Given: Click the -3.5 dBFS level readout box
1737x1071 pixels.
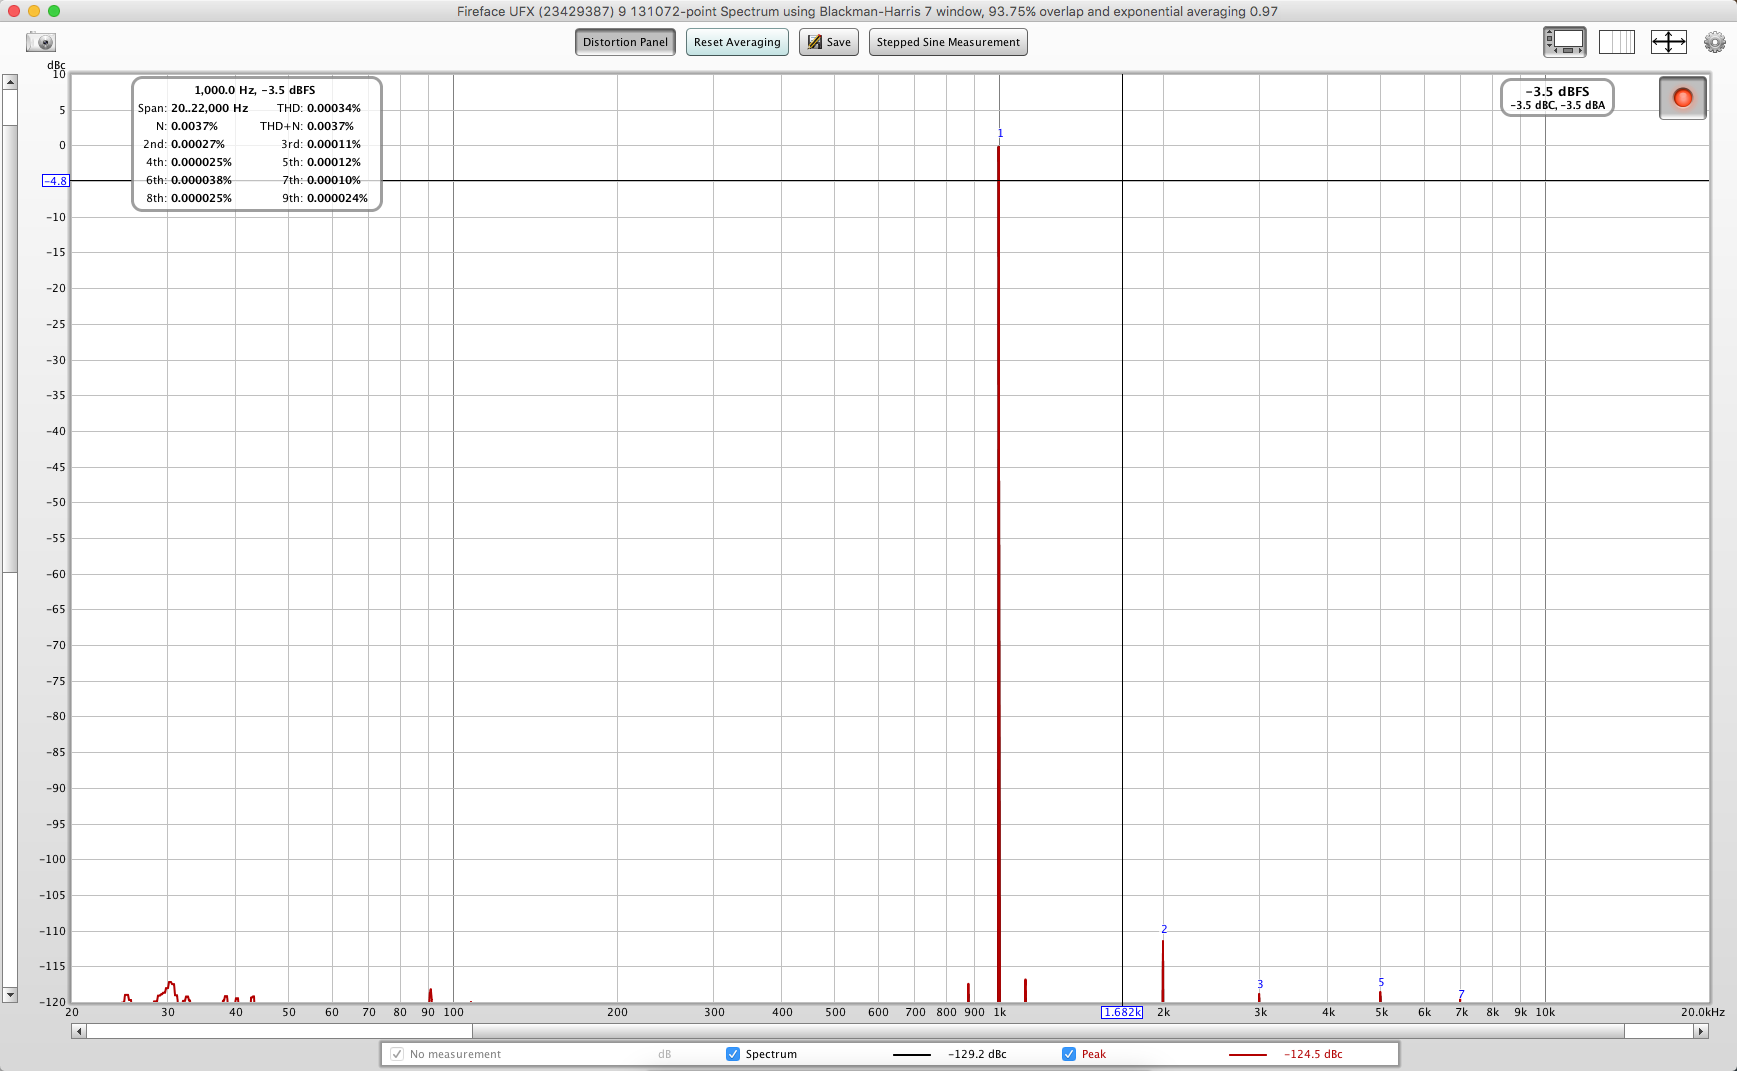Looking at the screenshot, I should 1557,97.
